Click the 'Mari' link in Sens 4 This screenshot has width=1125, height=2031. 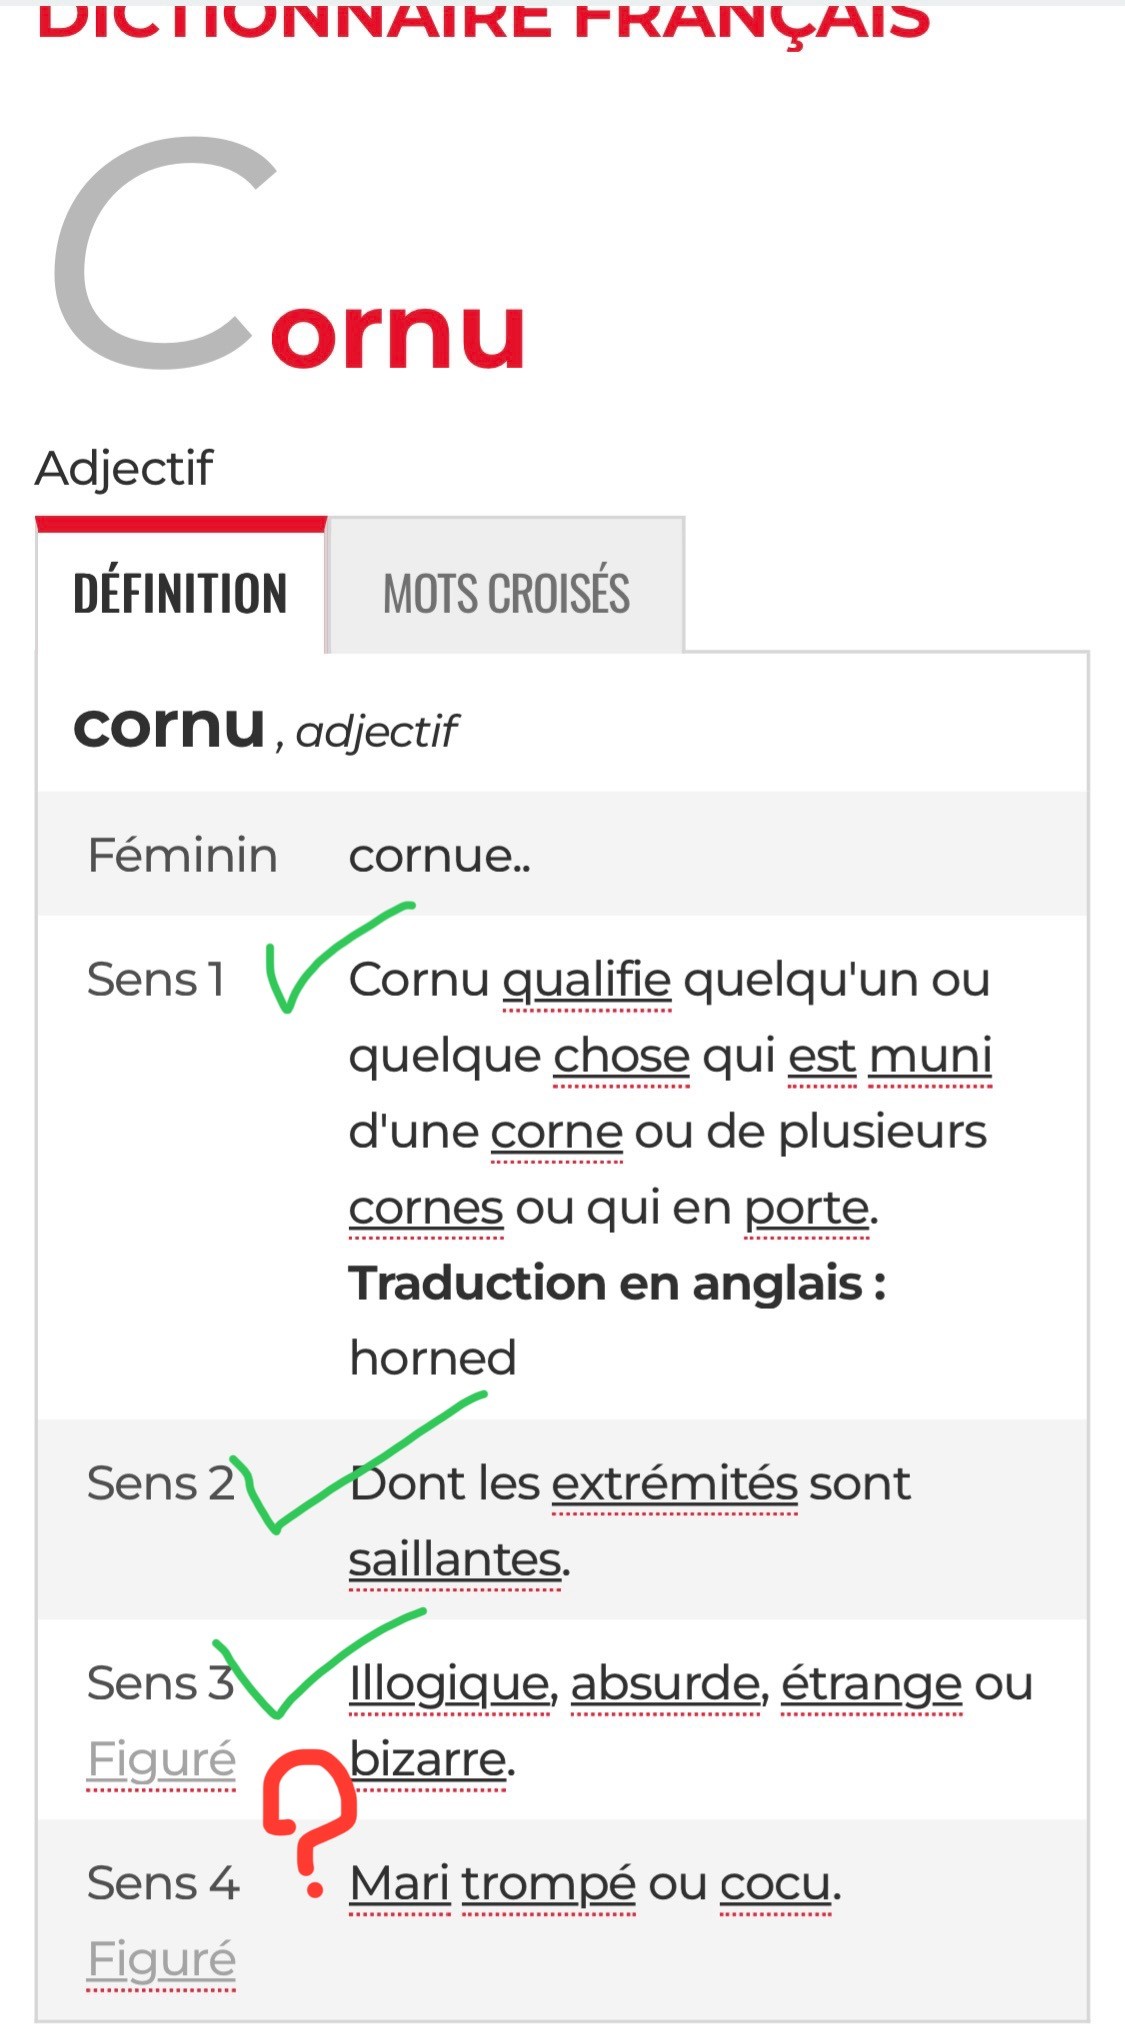[x=399, y=1884]
